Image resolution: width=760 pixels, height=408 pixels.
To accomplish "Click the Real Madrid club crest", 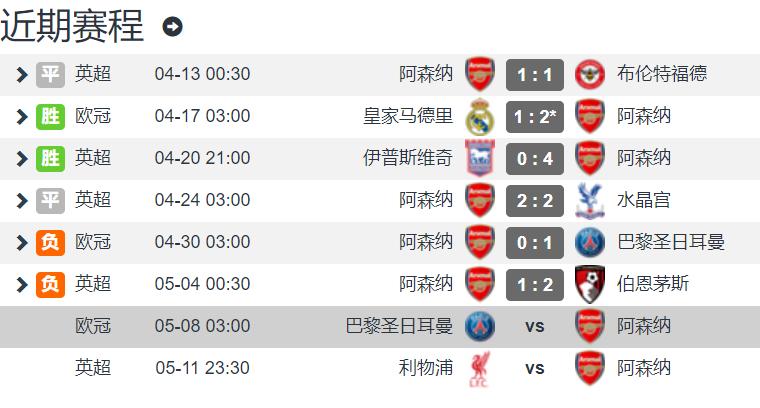I will (480, 117).
